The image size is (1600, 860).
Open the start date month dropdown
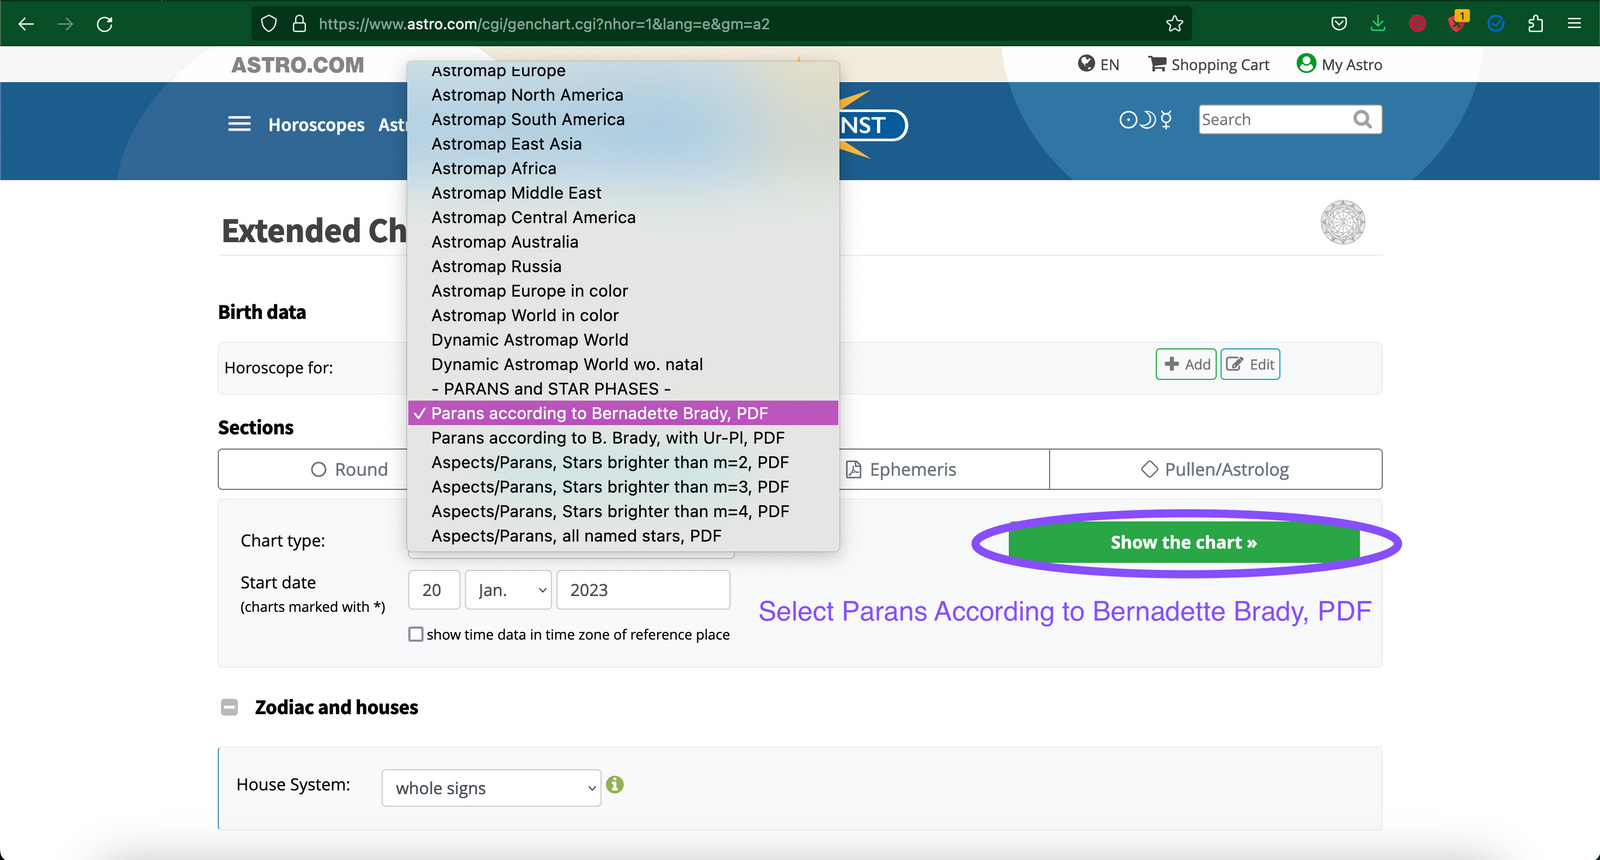pos(508,590)
